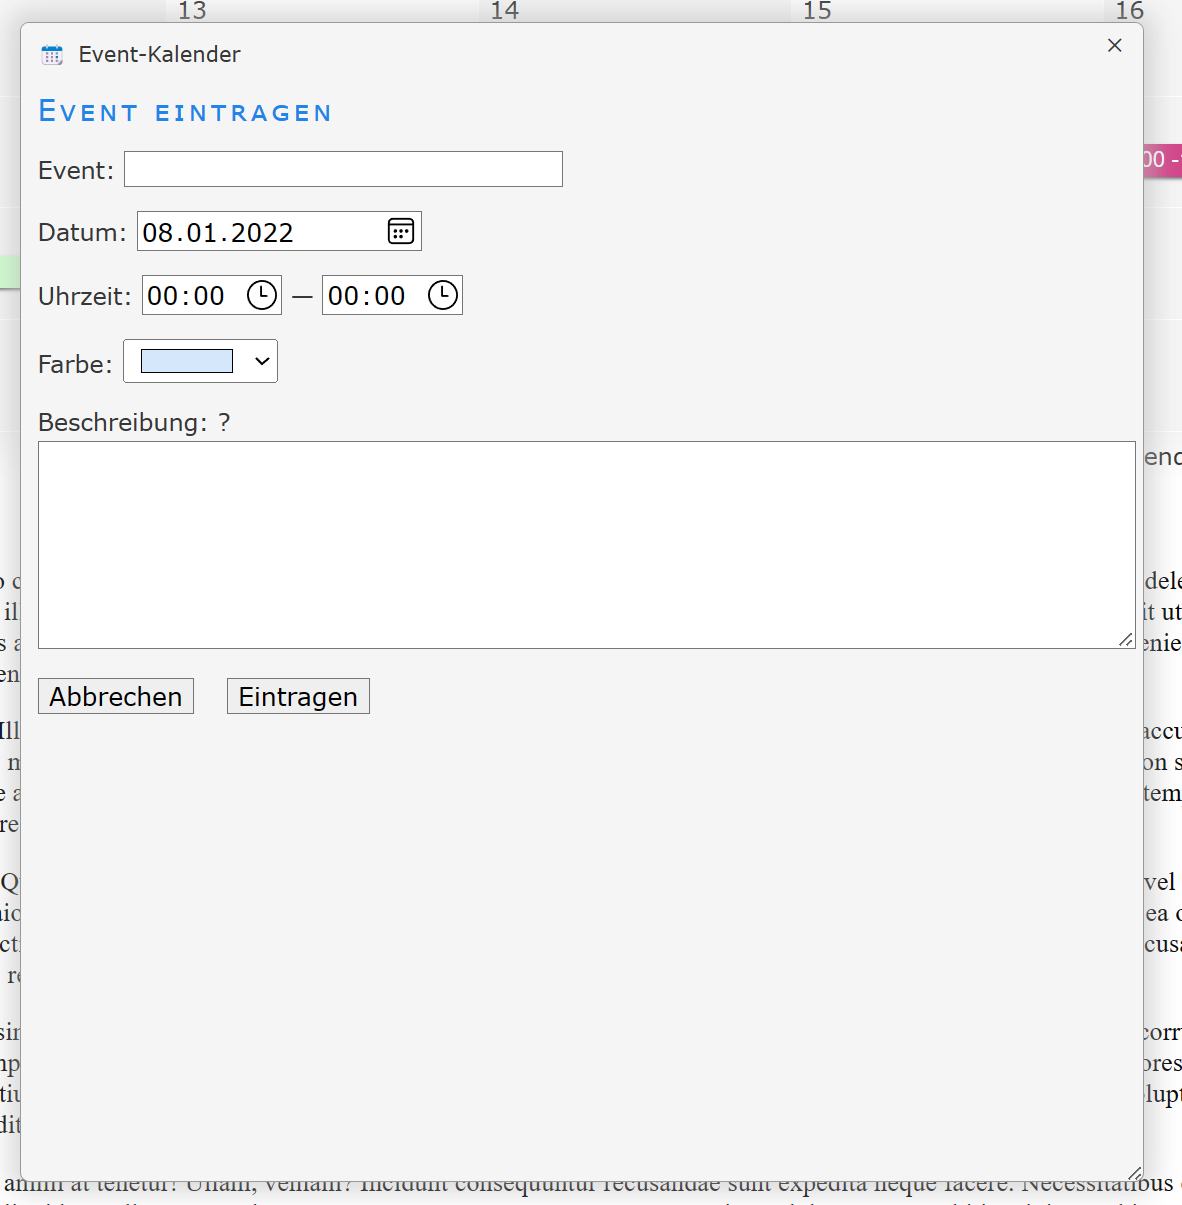Open the end time clock picker
Screen dimensions: 1182x1205
click(443, 296)
